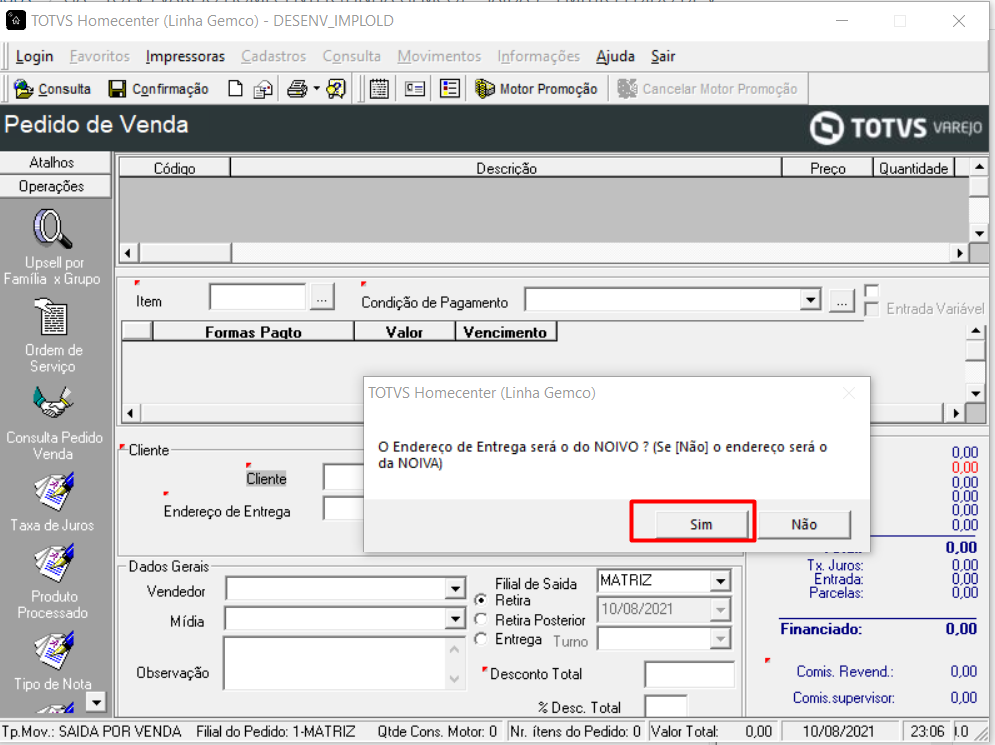This screenshot has width=995, height=745.
Task: Click into the Item input field
Action: tap(258, 297)
